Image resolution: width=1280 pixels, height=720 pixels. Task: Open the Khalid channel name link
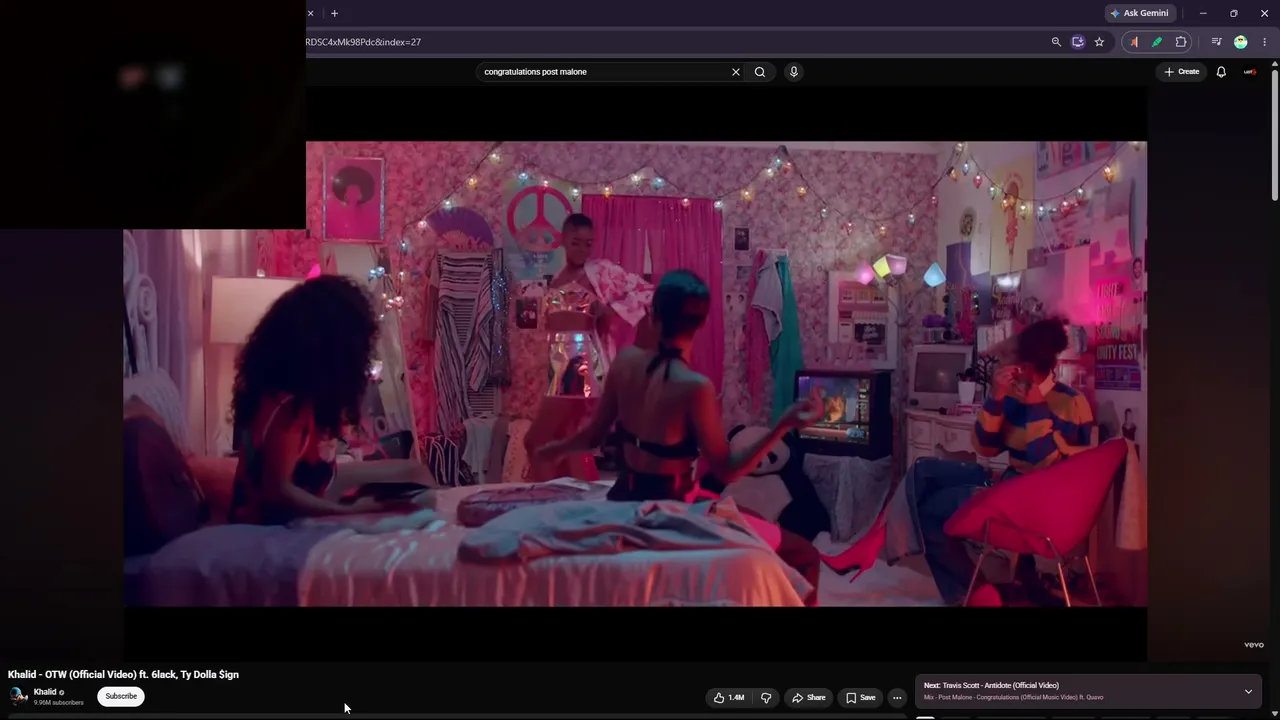click(x=45, y=692)
